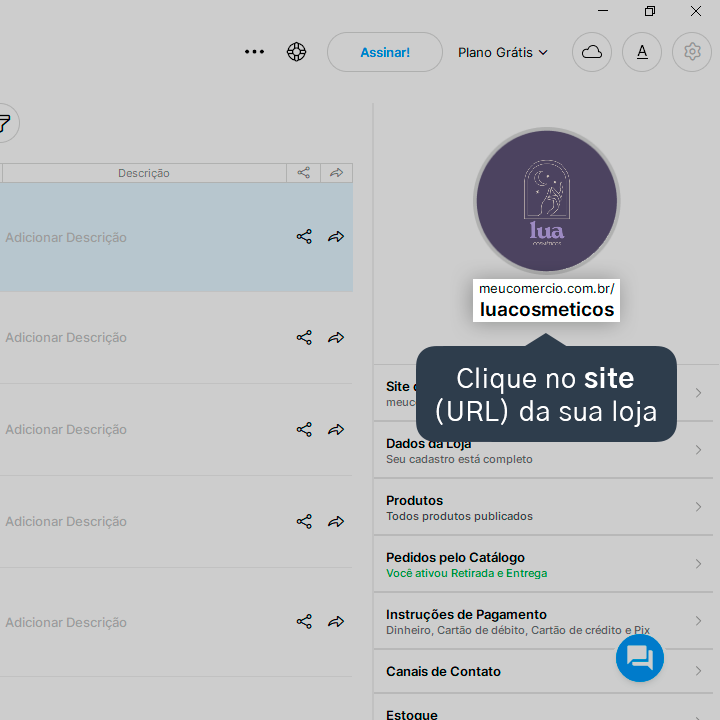This screenshot has height=720, width=720.
Task: Click the underlined A account icon
Action: coord(641,52)
